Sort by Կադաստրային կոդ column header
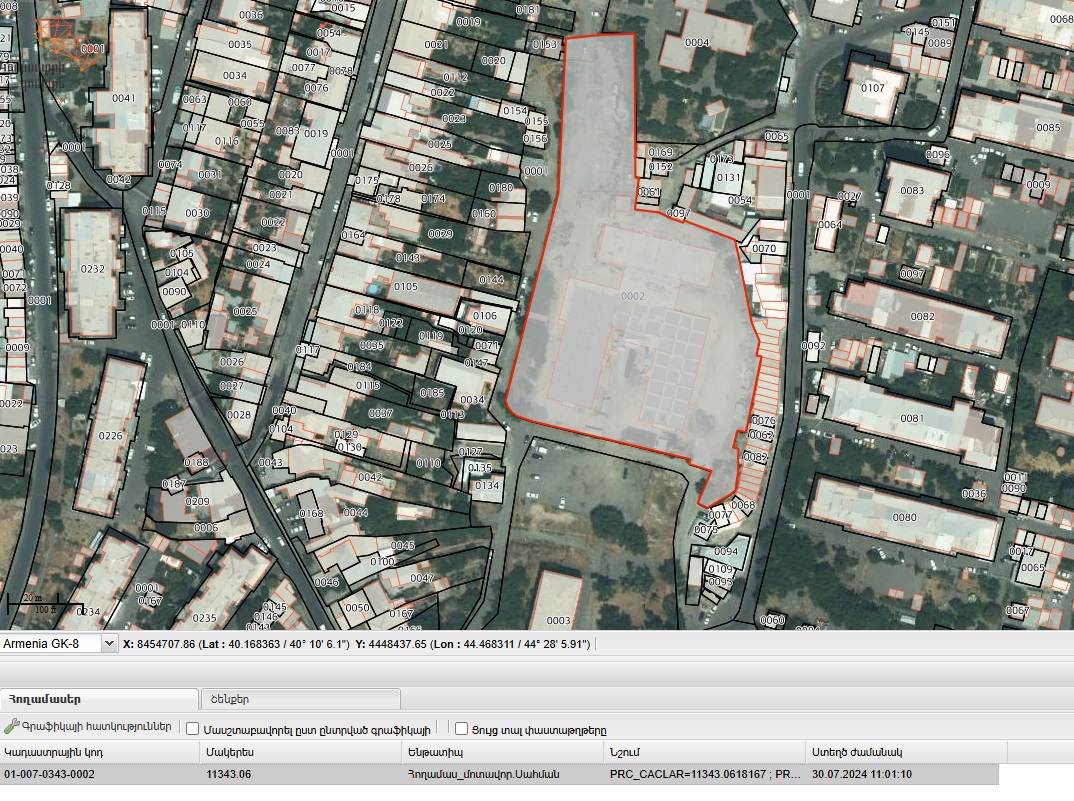The image size is (1074, 801). 100,751
